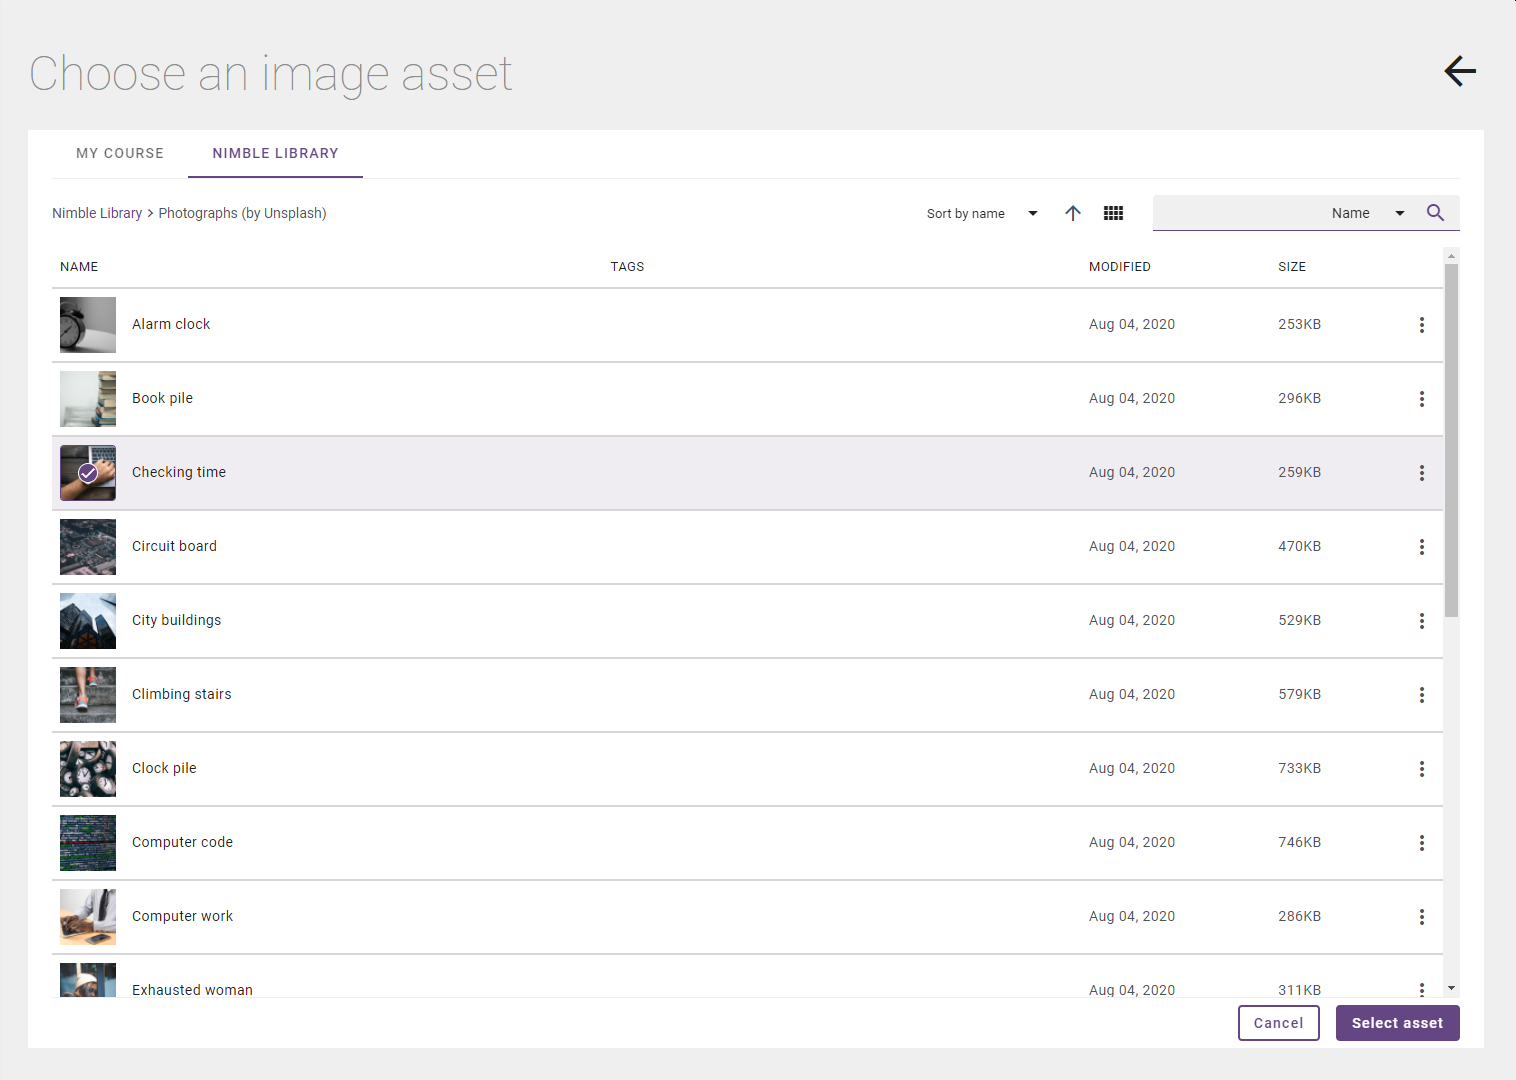Viewport: 1516px width, 1080px height.
Task: Select the Circuit board thumbnail
Action: point(88,547)
